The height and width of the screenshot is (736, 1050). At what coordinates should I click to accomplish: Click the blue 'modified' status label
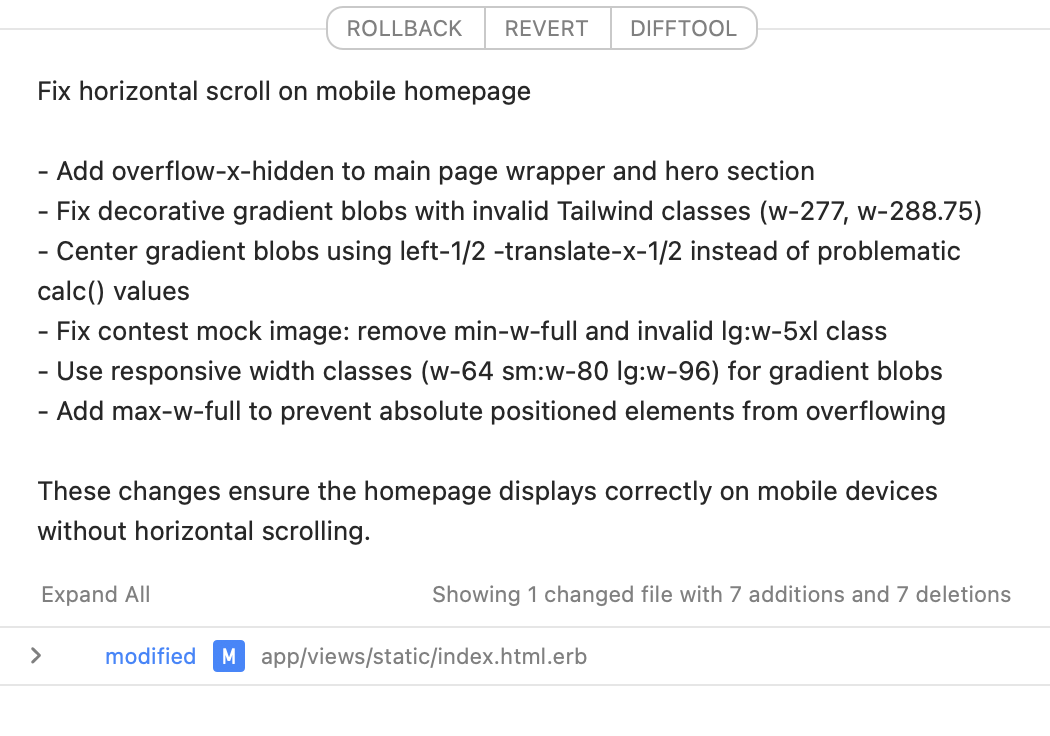pos(150,656)
